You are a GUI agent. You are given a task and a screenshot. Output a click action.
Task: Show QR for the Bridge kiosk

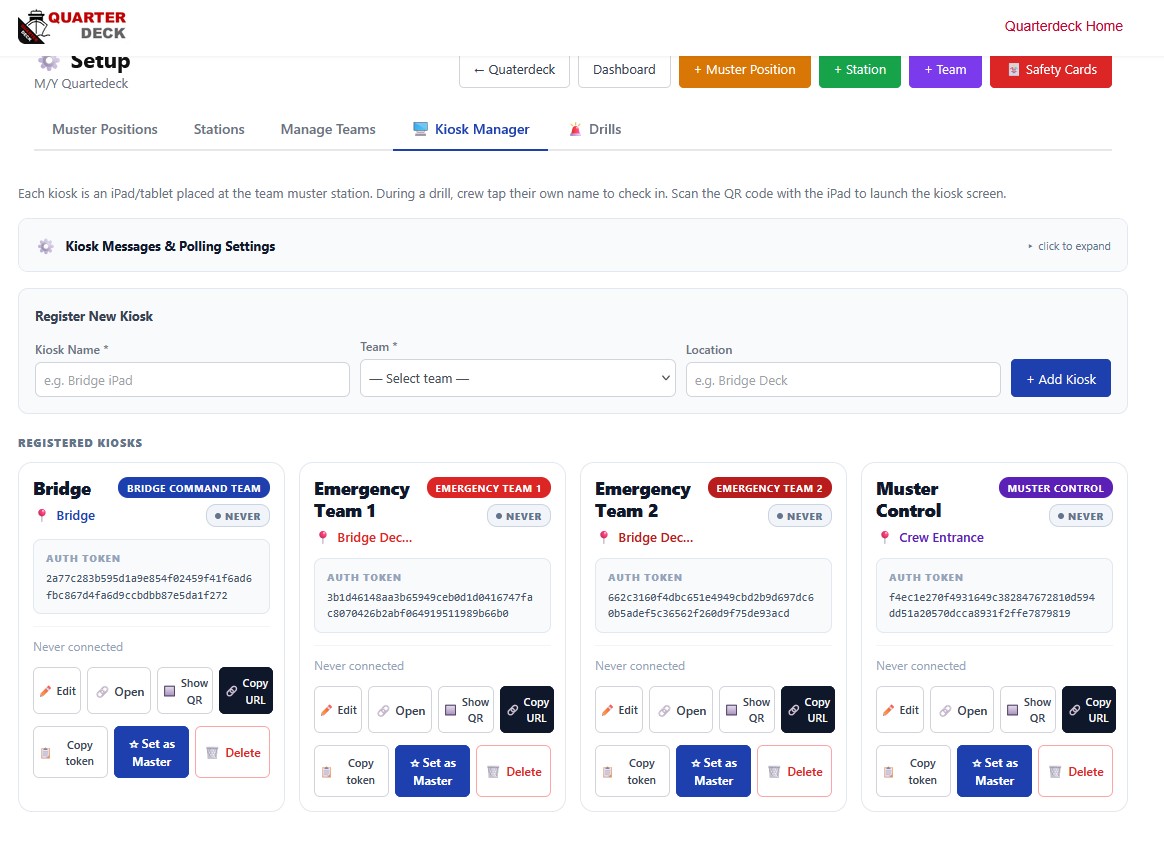pos(186,691)
